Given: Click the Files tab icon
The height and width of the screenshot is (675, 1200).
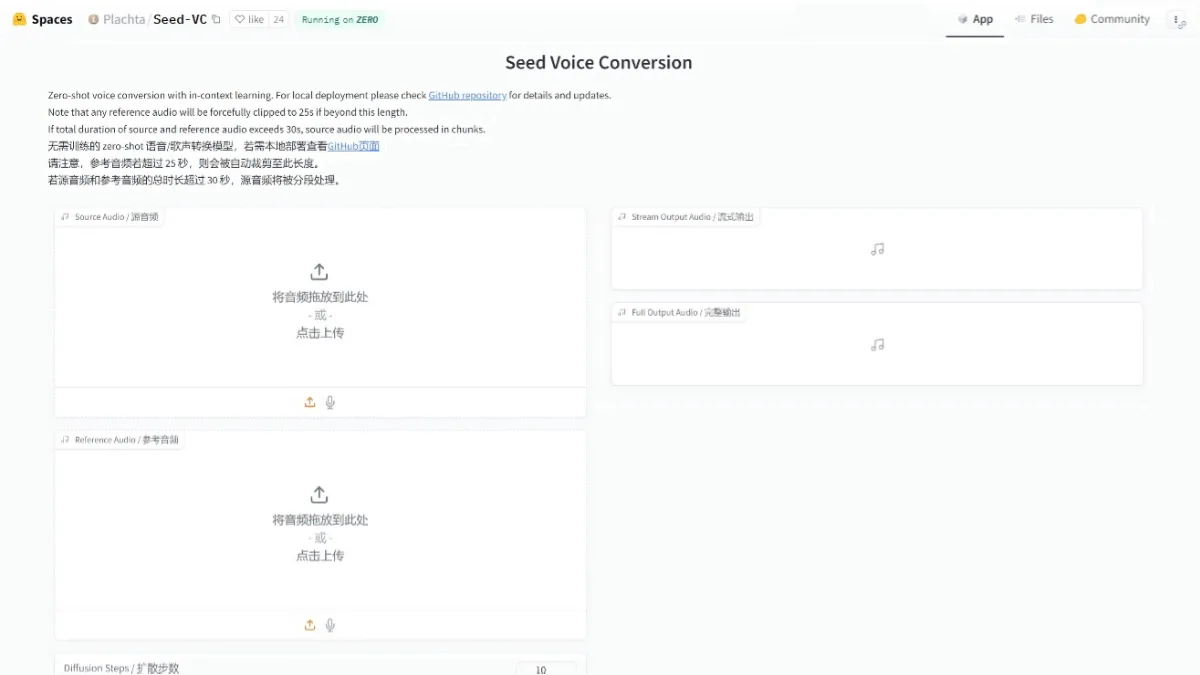Looking at the screenshot, I should pos(1020,19).
